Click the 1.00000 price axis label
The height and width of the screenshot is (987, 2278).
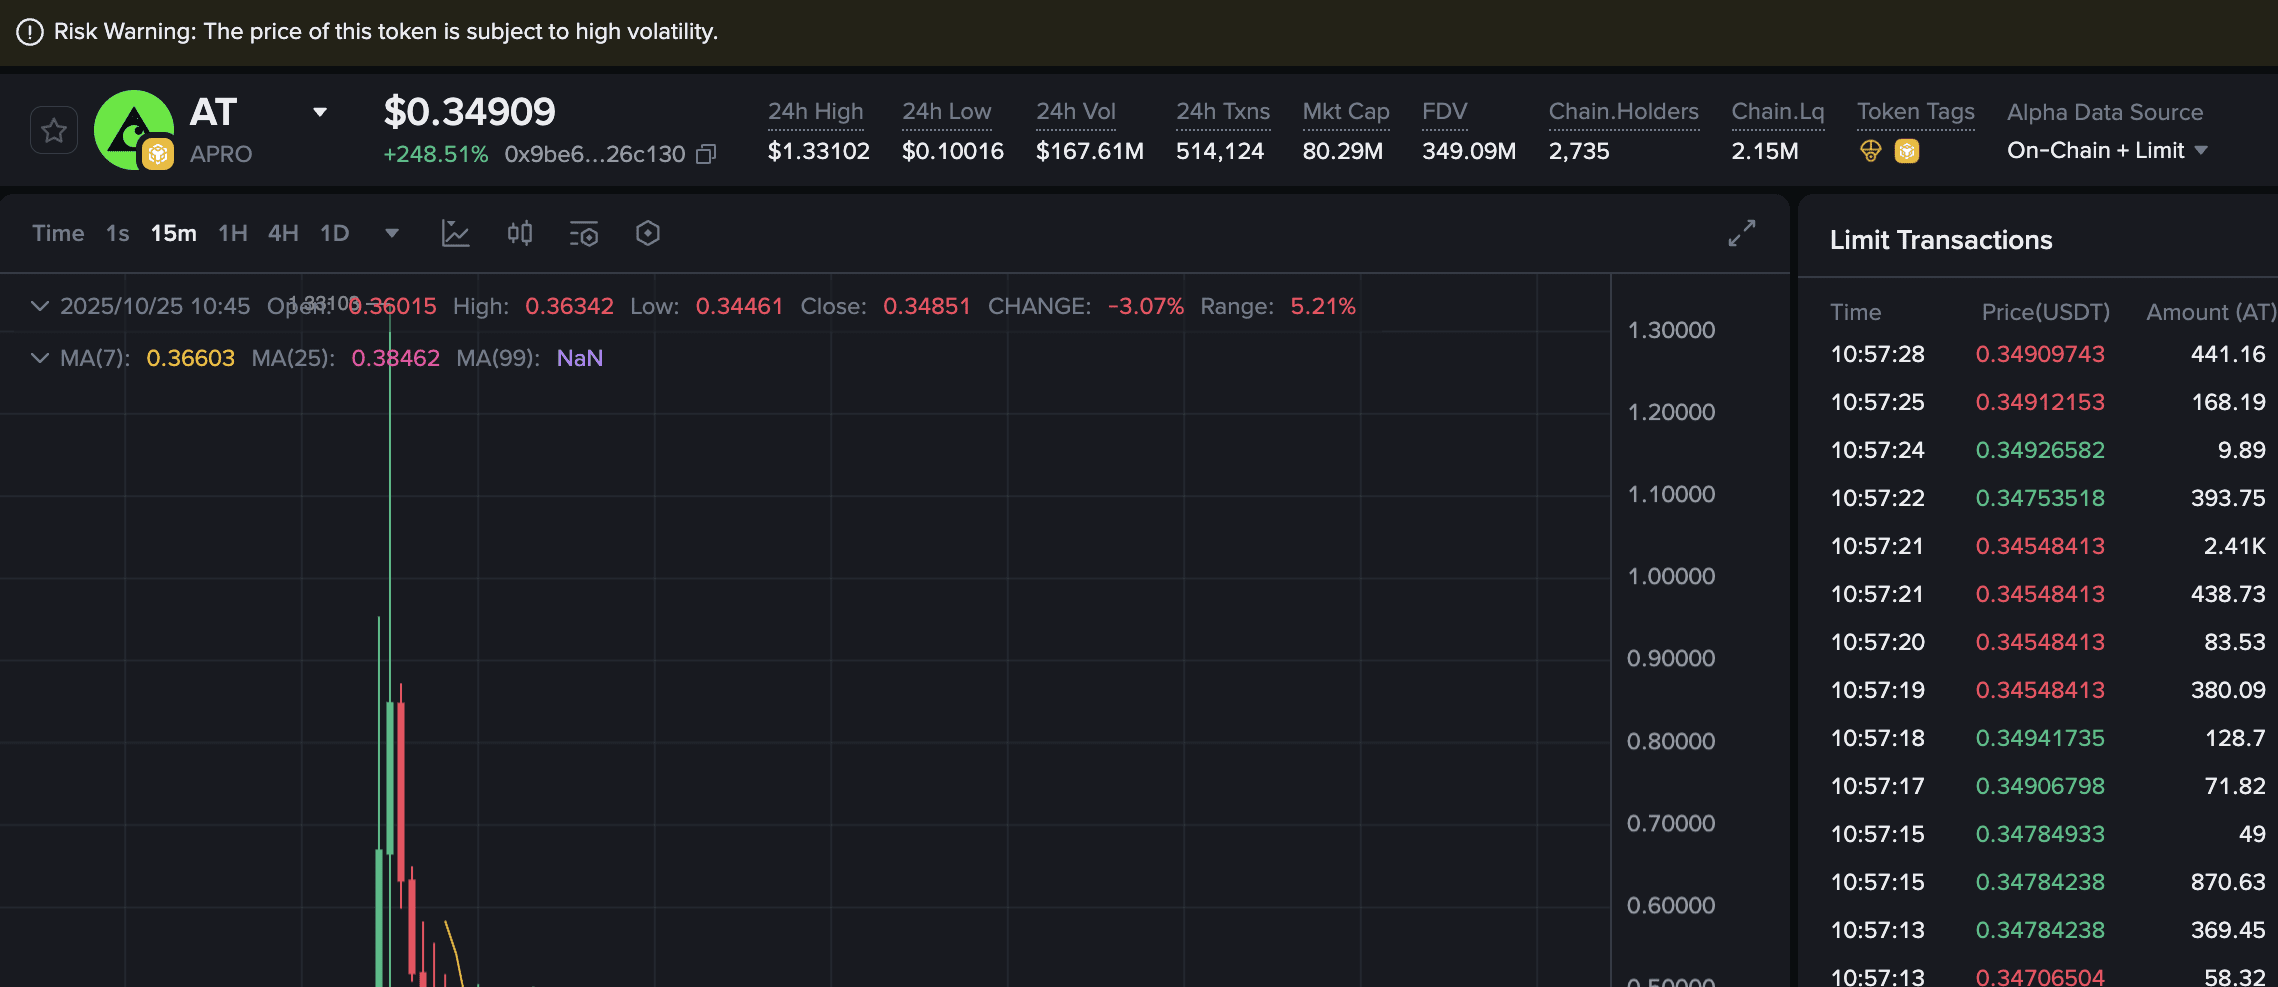point(1671,576)
